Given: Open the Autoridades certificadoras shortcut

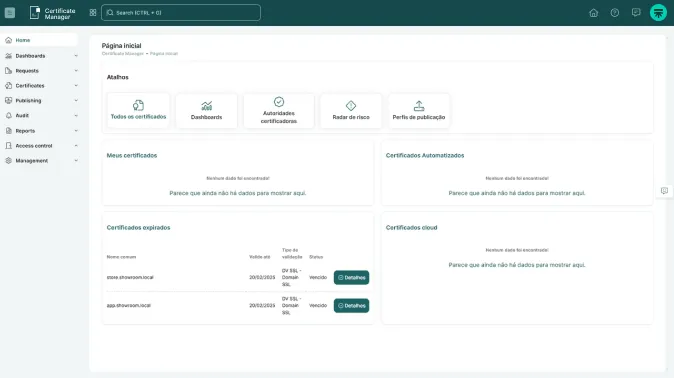Looking at the screenshot, I should 279,111.
